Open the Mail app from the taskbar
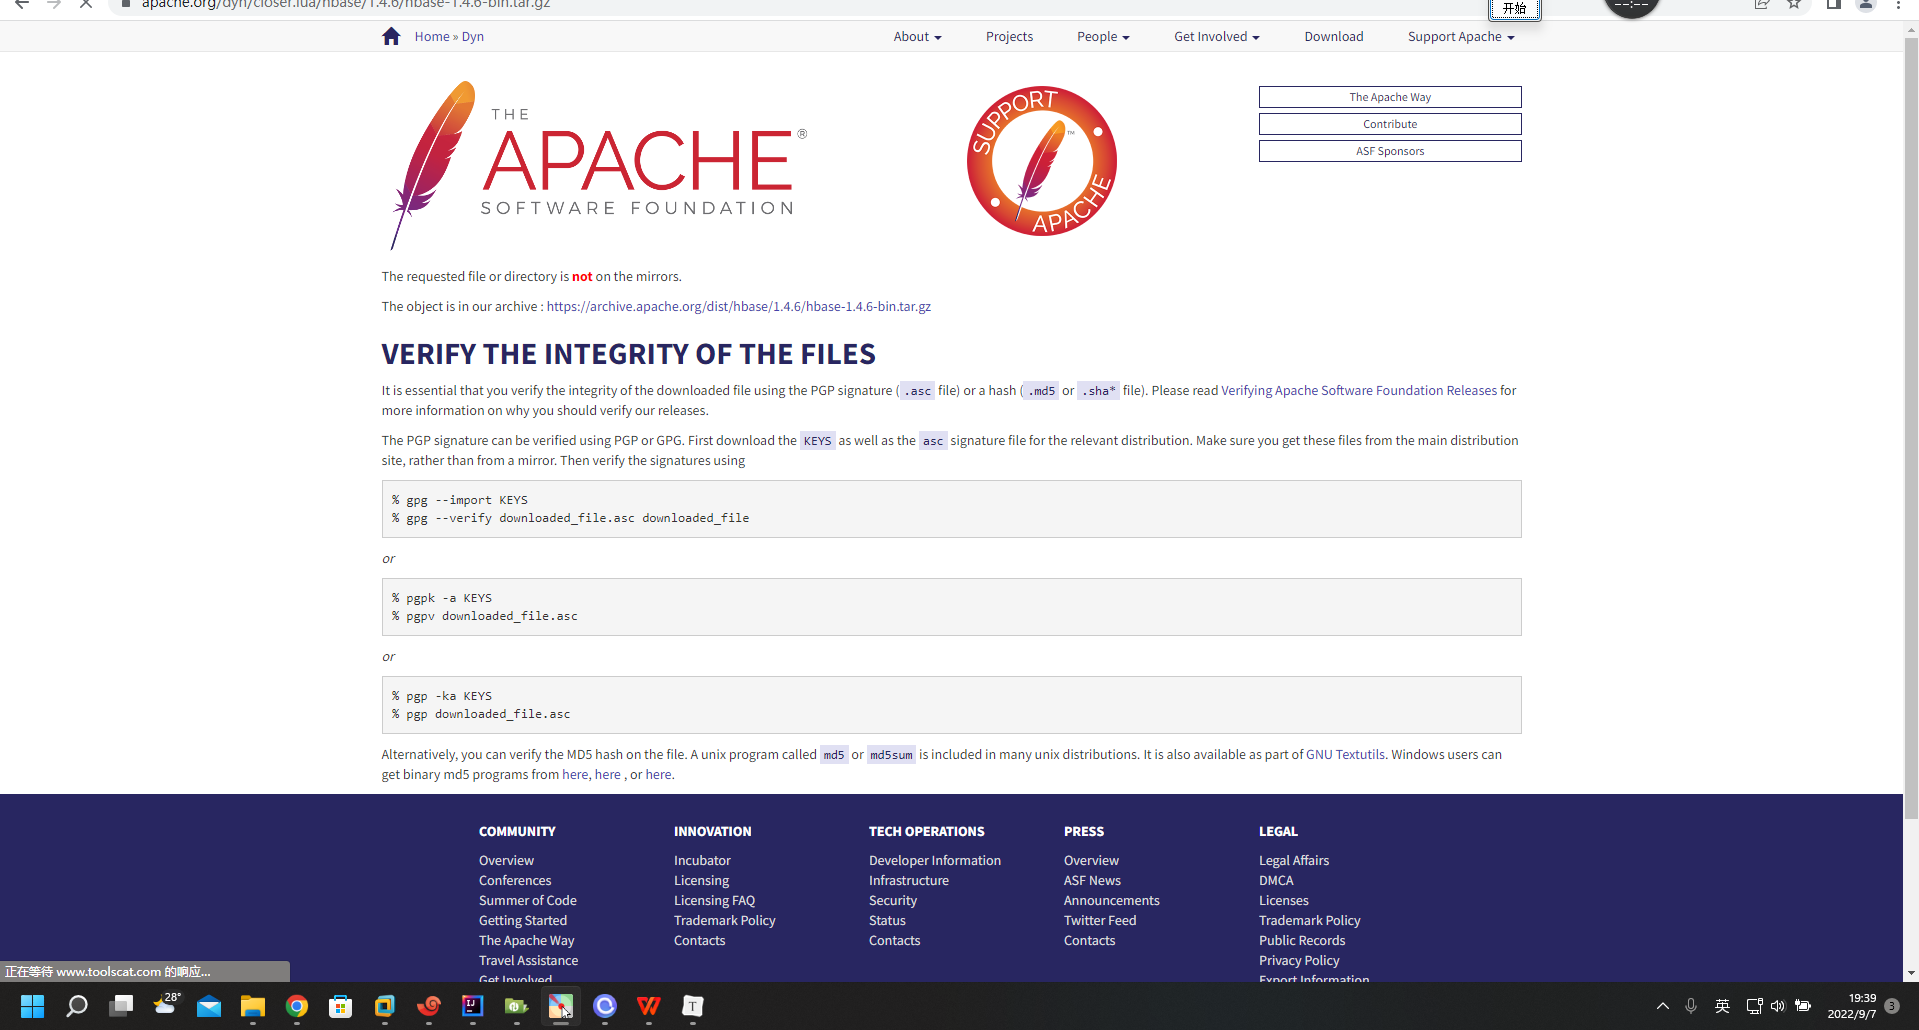Image resolution: width=1919 pixels, height=1030 pixels. coord(209,1006)
